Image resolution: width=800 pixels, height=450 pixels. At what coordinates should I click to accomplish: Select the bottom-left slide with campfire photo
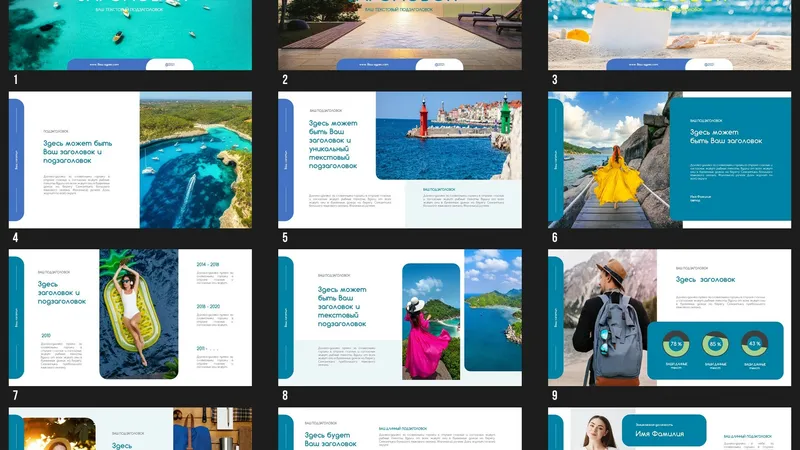point(130,429)
